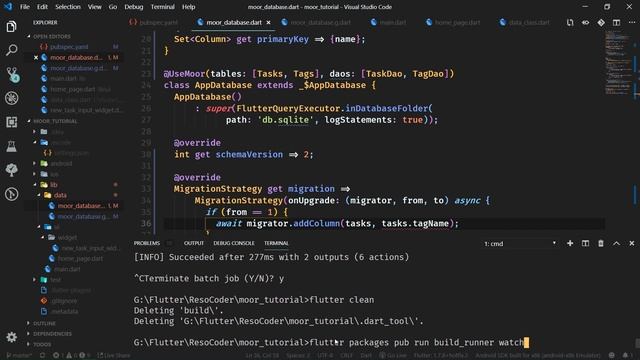
Task: Open the Edit menu
Action: pyautogui.click(x=42, y=7)
